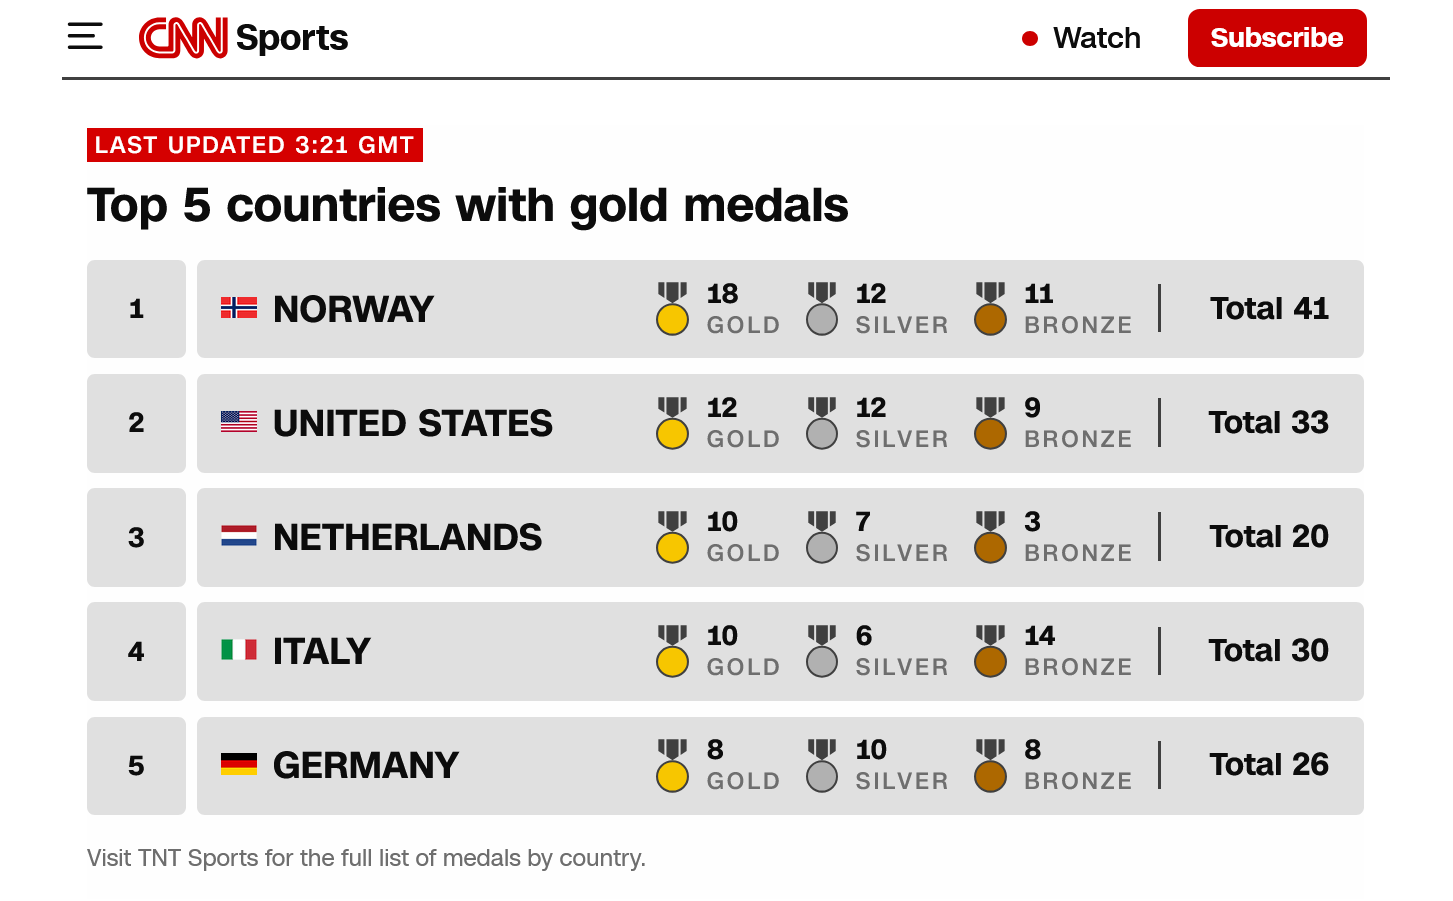Click the Last Updated 3:21 GMT badge
The image size is (1453, 901).
tap(254, 145)
